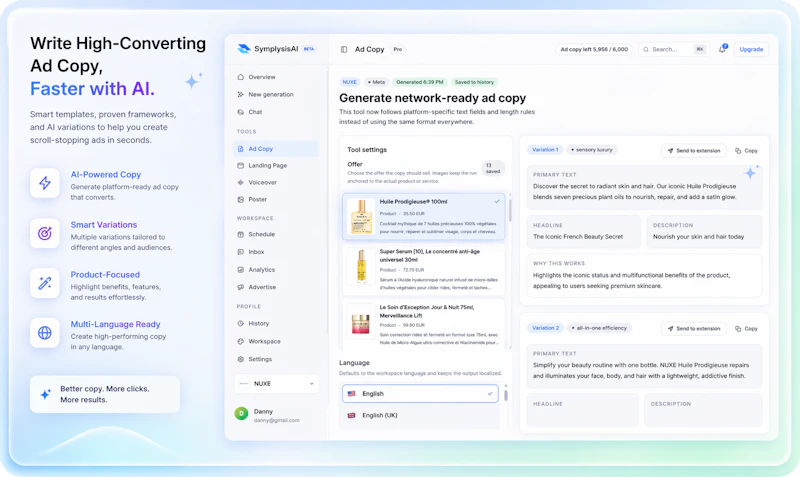
Task: Click the Workspace icon in sidebar
Action: click(x=240, y=341)
